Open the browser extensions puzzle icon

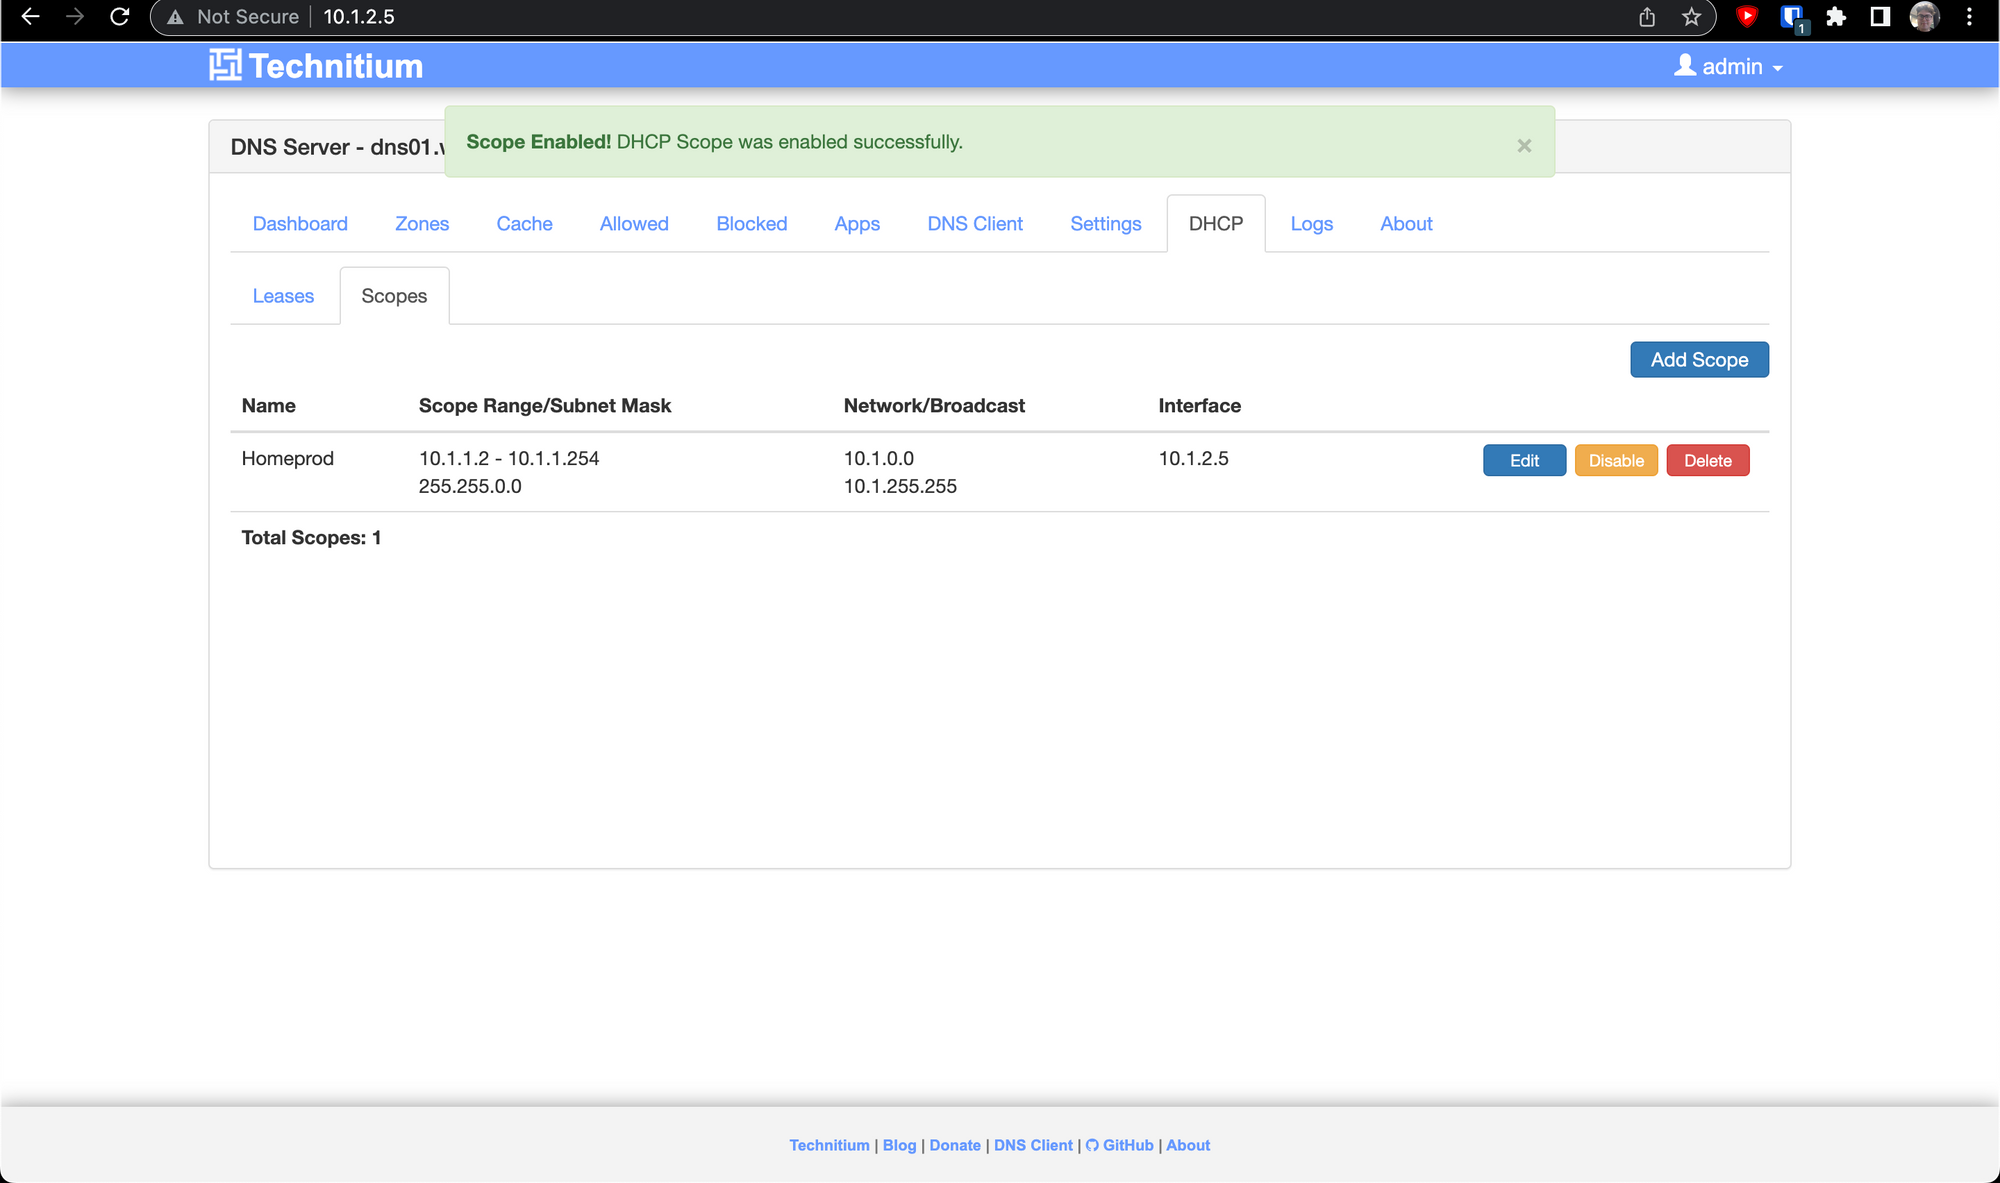[x=1835, y=17]
